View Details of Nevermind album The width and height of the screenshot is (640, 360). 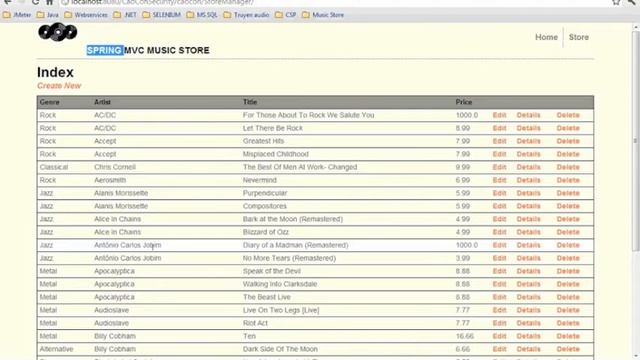(528, 180)
